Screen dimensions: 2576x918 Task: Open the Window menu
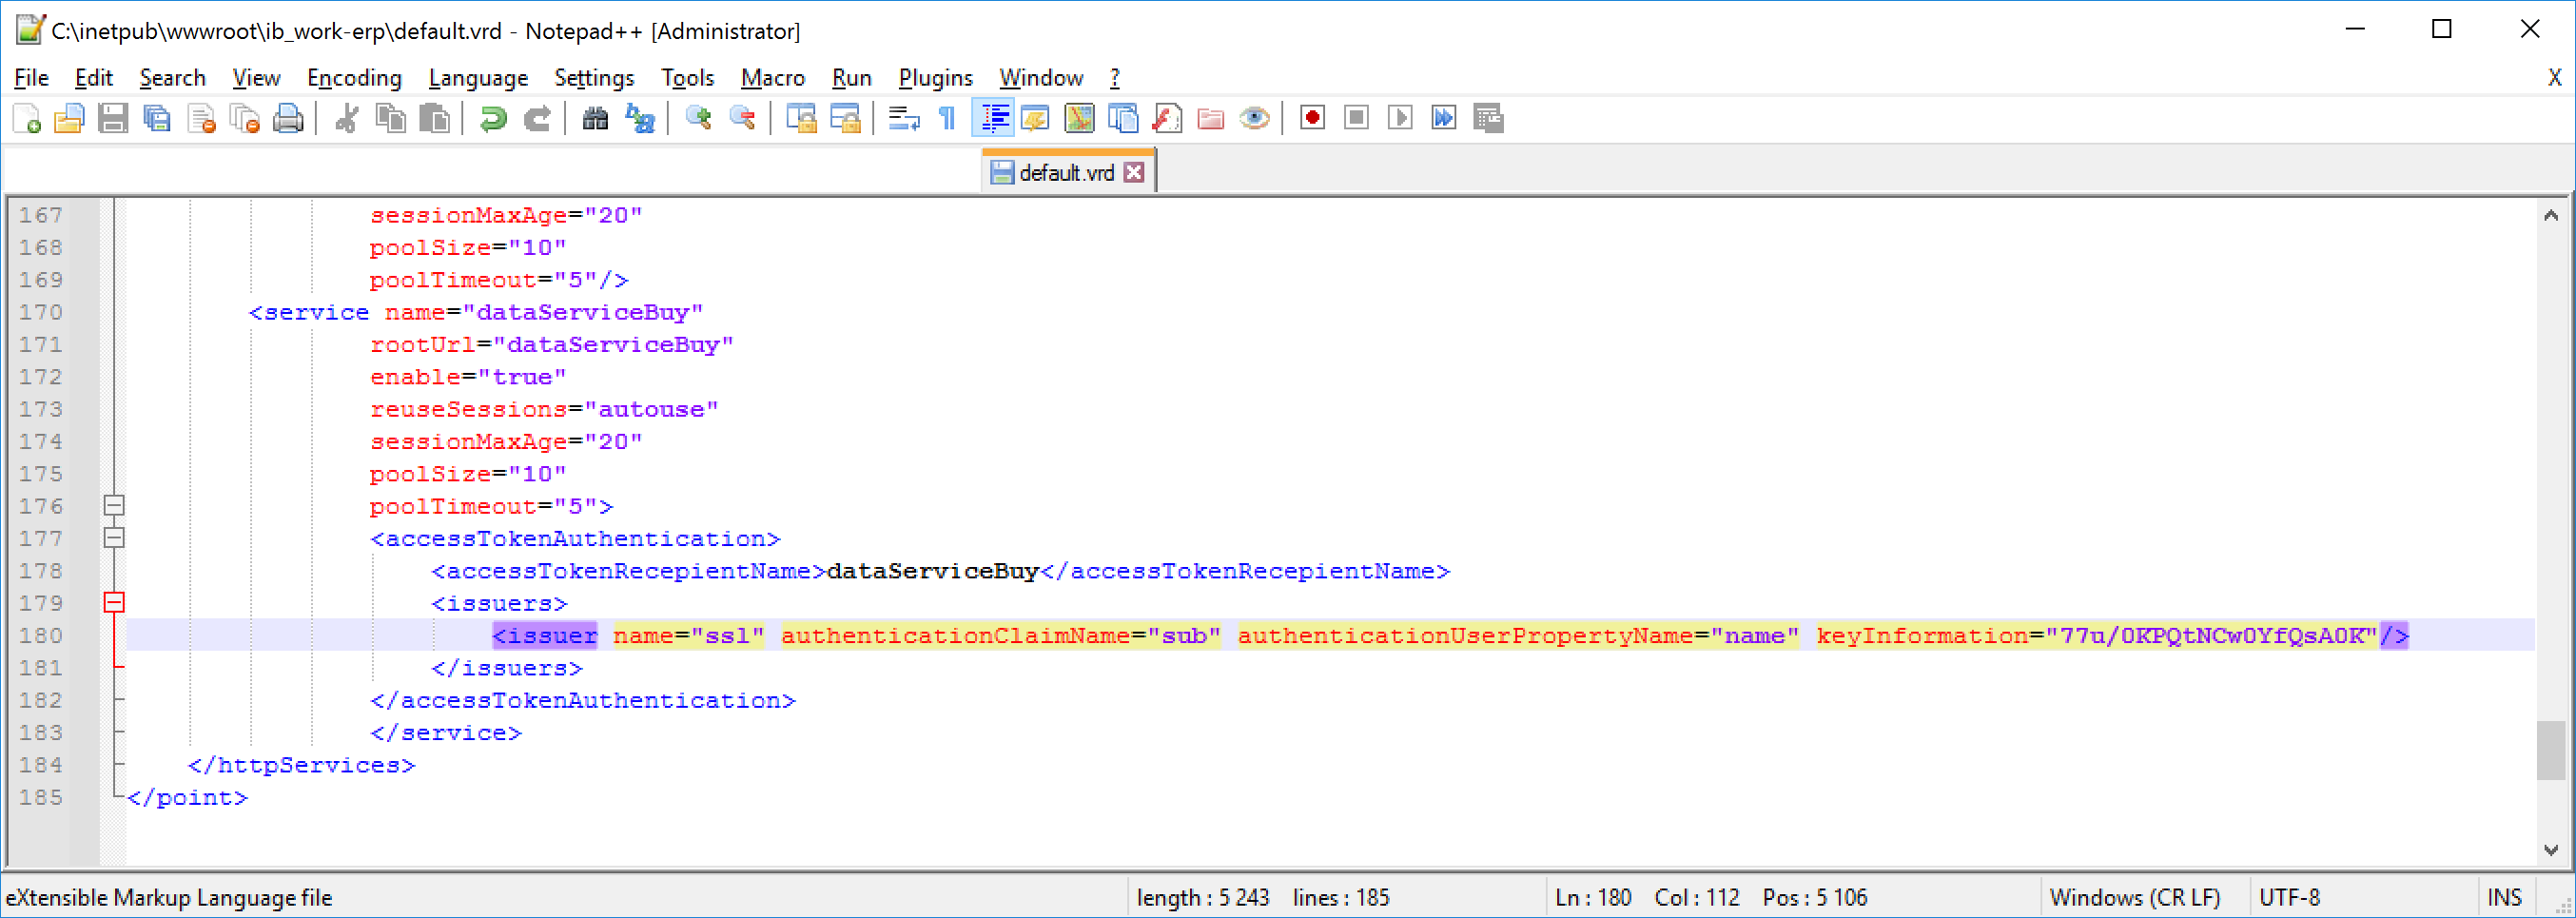(1041, 78)
